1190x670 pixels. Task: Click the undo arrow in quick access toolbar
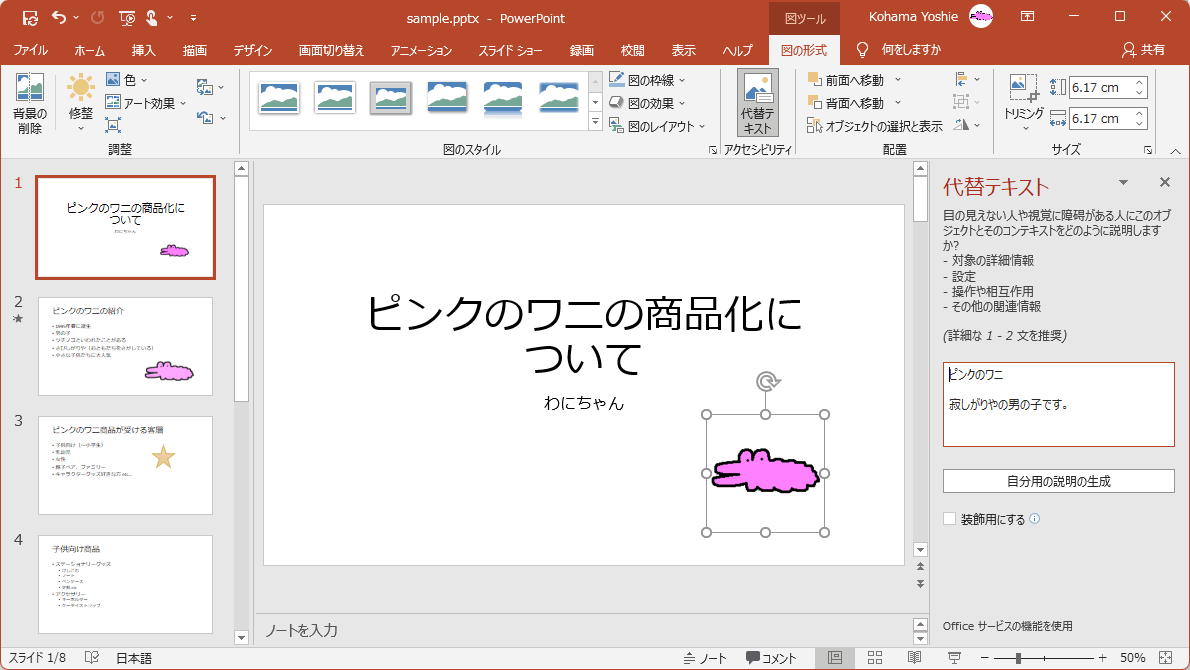pyautogui.click(x=59, y=17)
